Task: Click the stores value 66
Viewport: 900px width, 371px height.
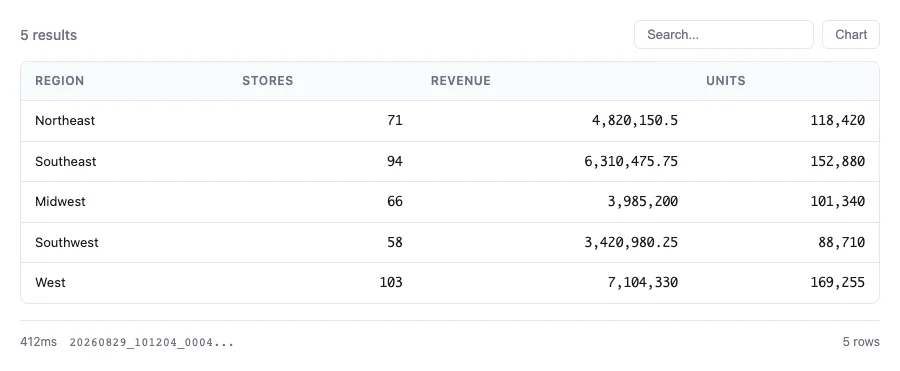Action: (394, 202)
